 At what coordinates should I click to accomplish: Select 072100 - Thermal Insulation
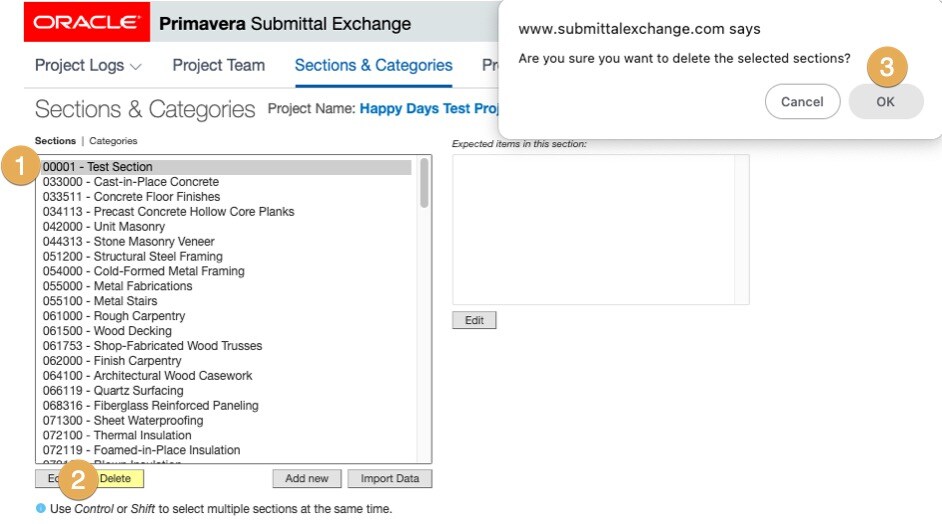[226, 435]
